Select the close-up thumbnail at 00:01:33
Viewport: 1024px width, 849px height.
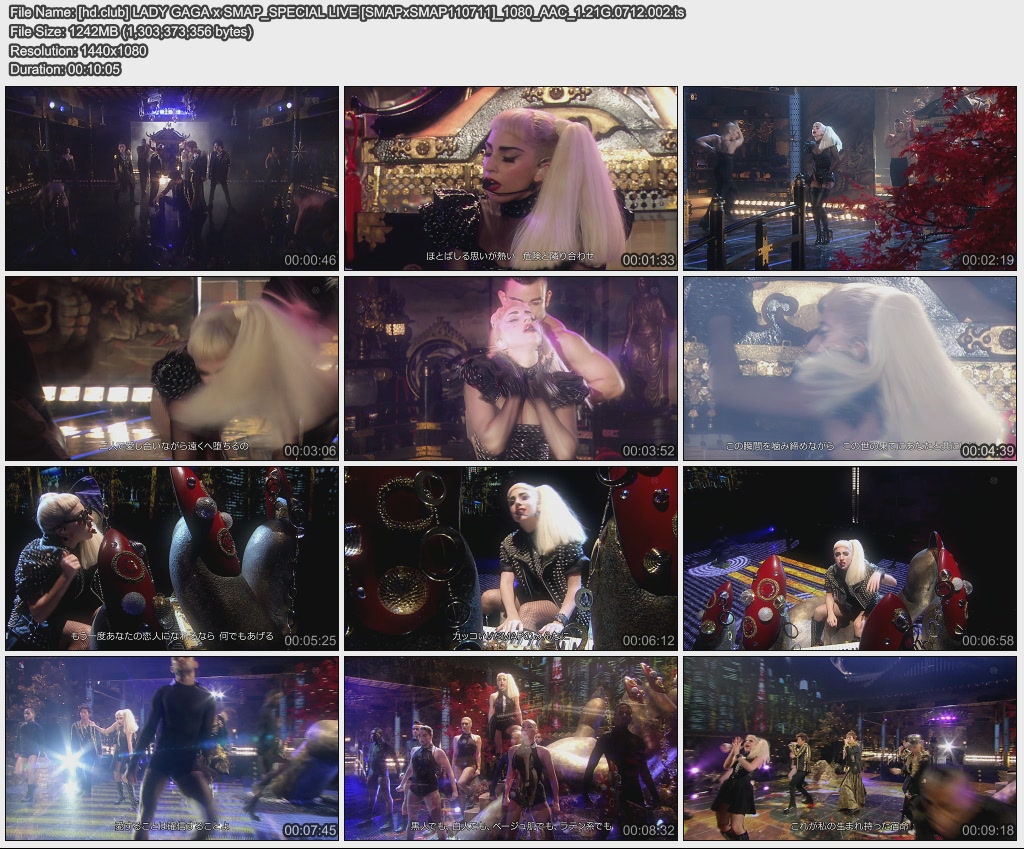click(512, 178)
